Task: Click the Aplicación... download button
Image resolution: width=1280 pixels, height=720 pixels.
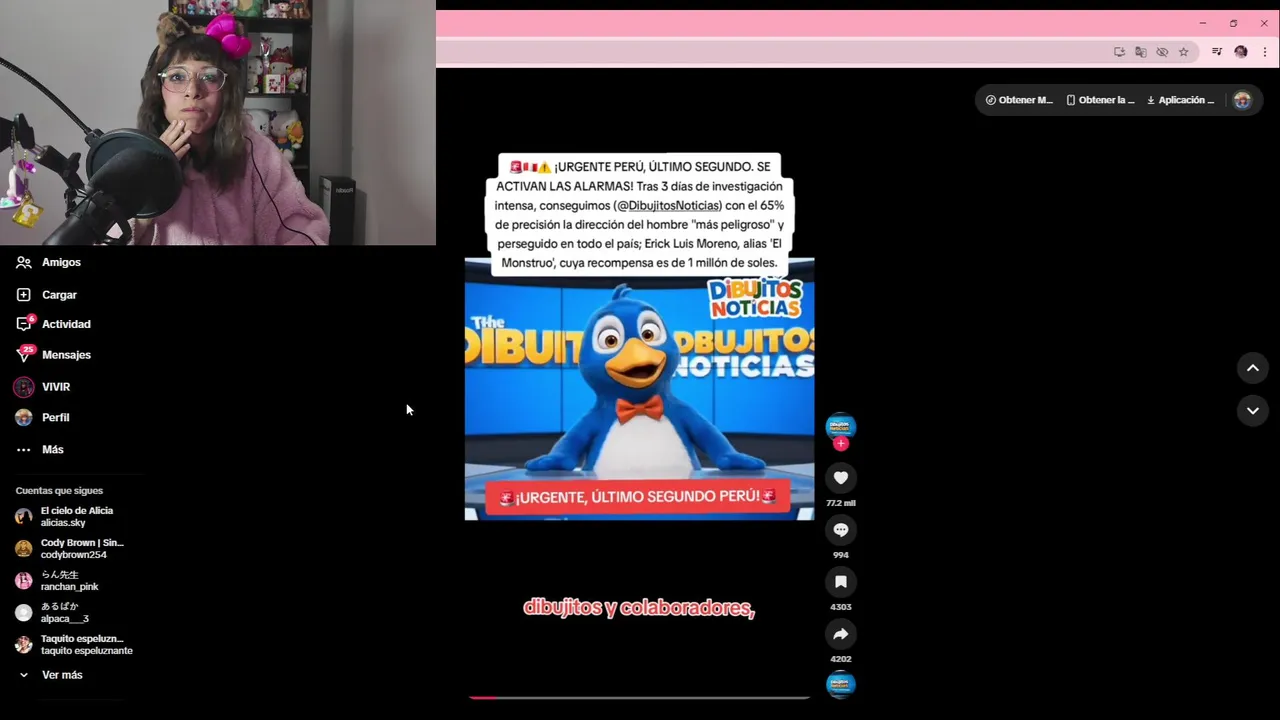Action: pyautogui.click(x=1181, y=100)
